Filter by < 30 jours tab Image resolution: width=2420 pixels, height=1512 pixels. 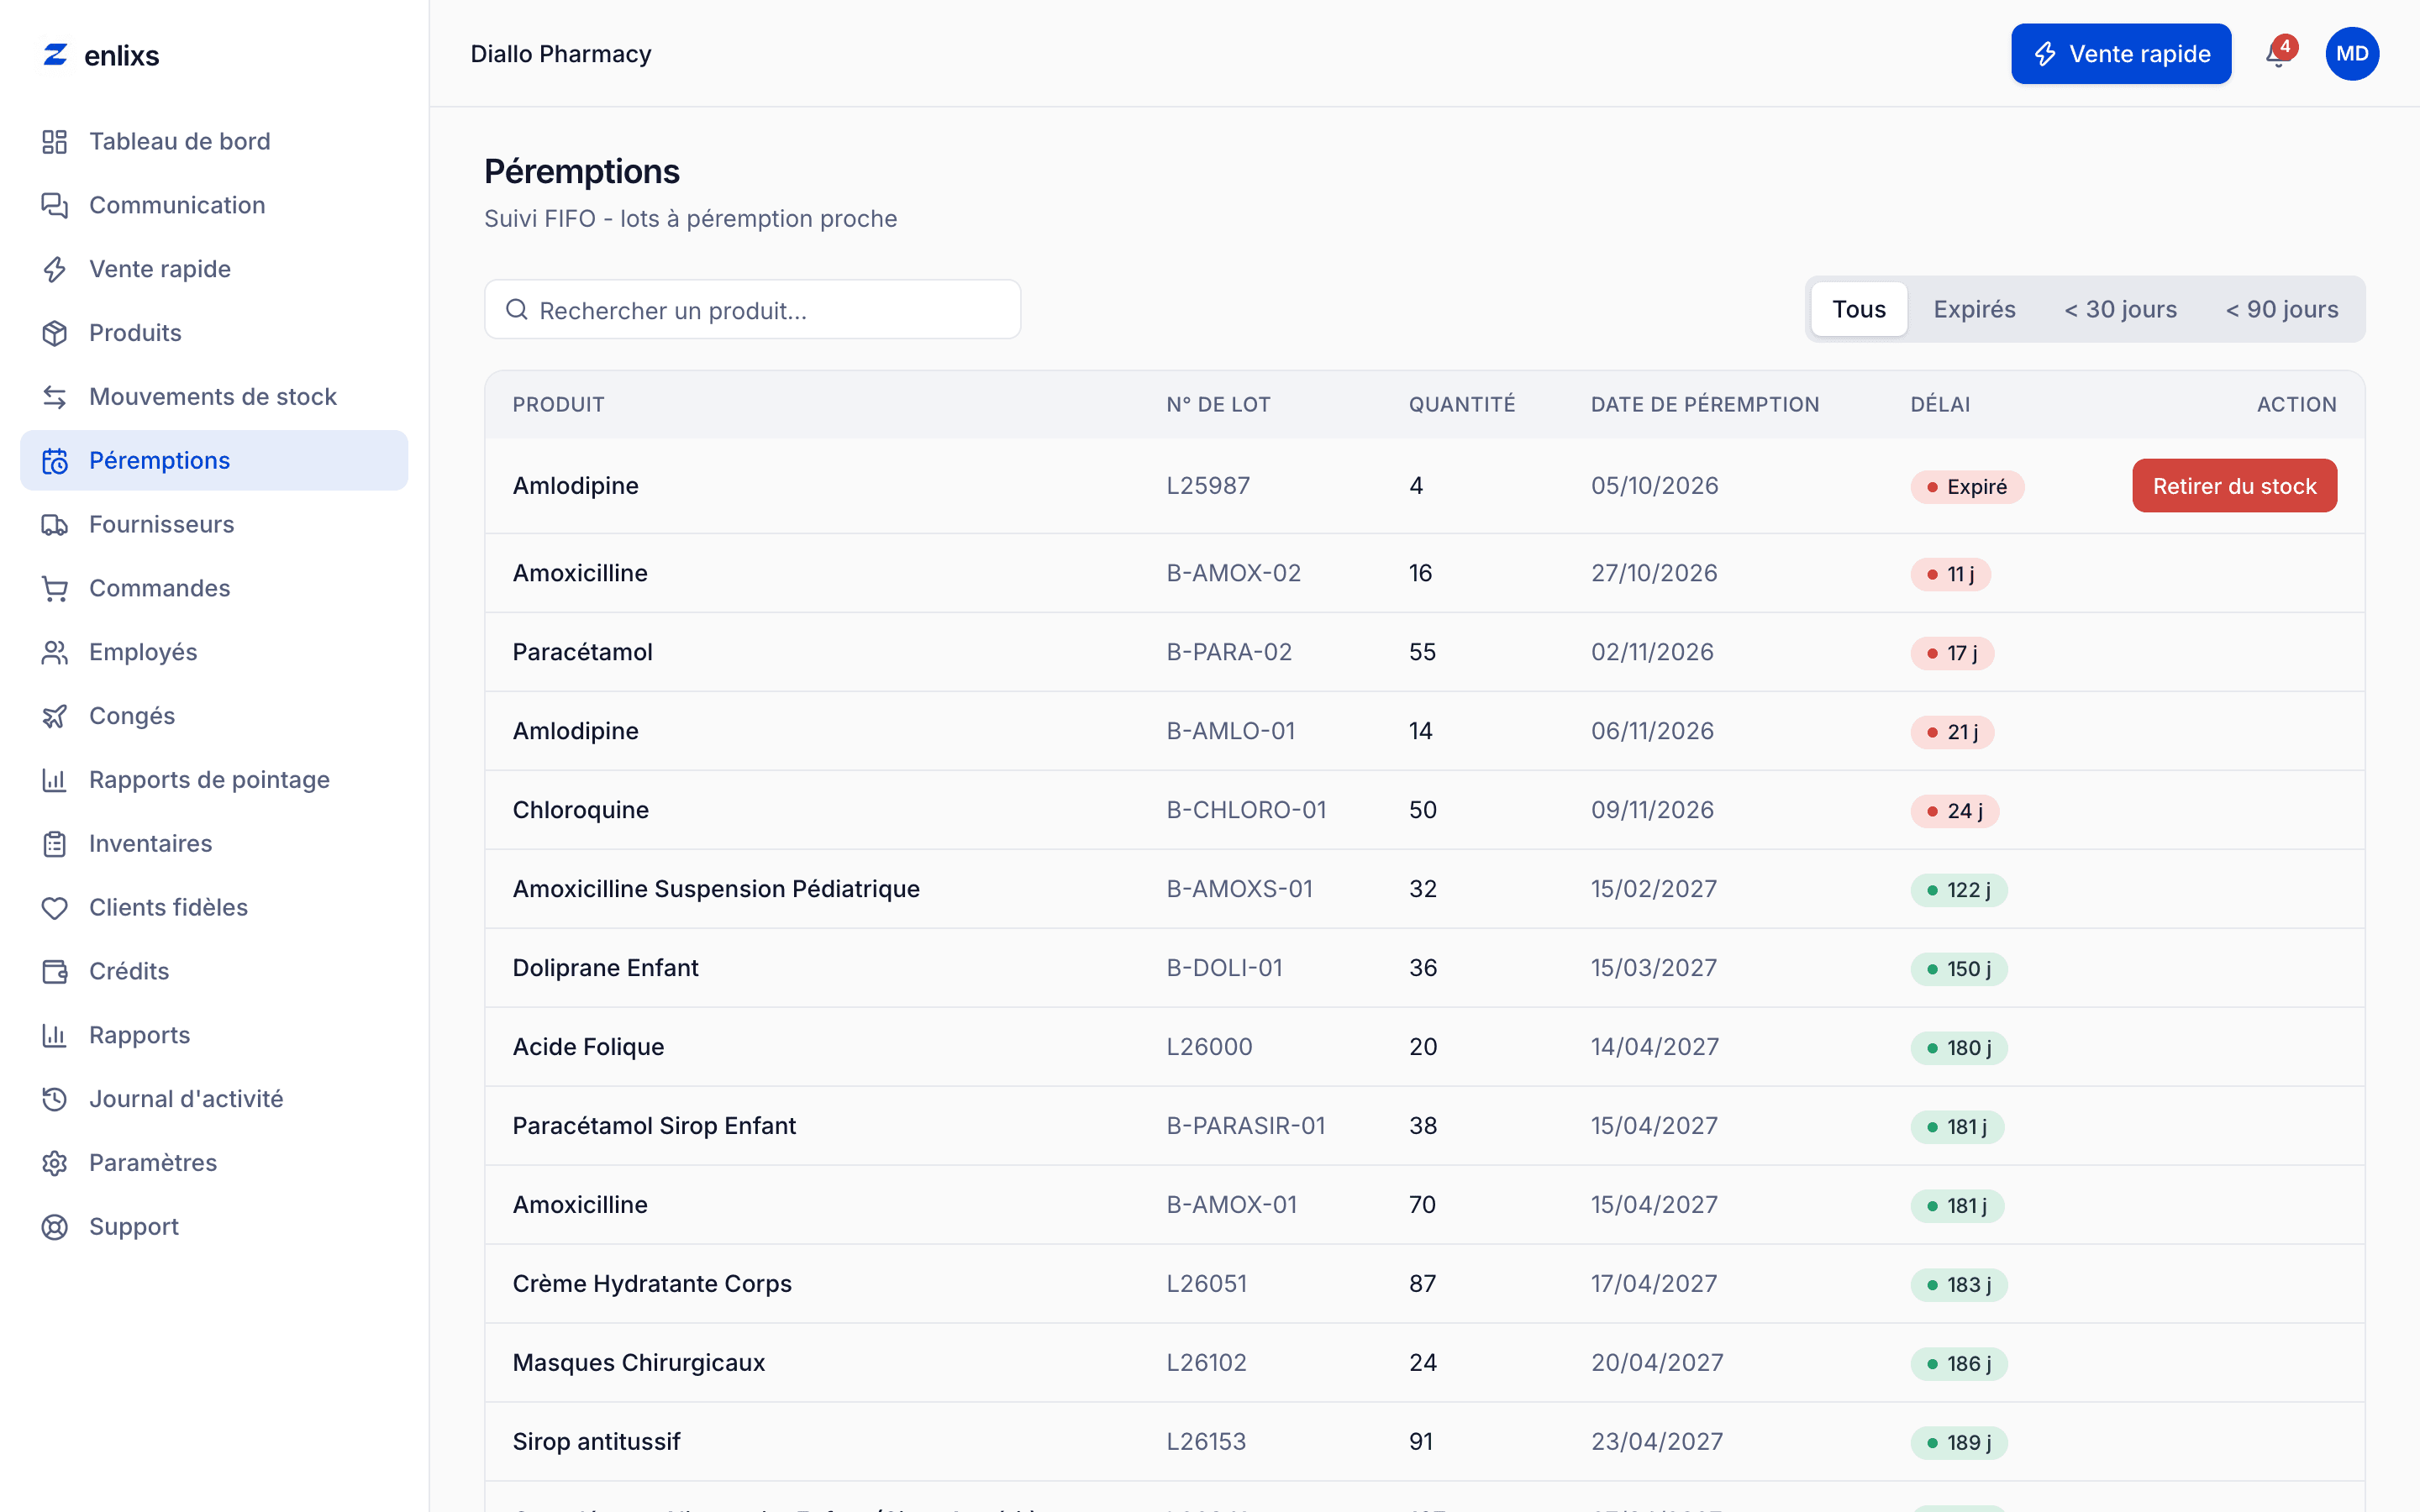[2120, 309]
